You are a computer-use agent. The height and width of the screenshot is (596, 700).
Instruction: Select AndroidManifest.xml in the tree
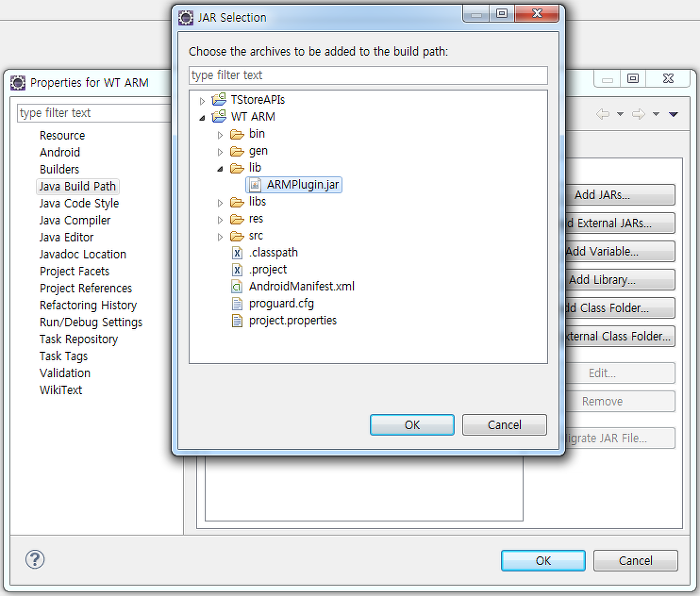click(x=302, y=287)
